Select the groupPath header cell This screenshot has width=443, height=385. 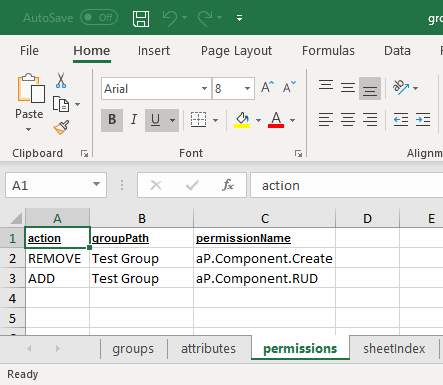coord(142,238)
